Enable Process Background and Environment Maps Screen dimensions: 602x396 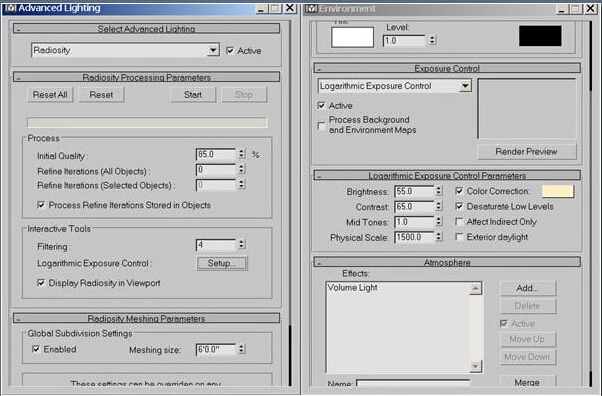(322, 126)
